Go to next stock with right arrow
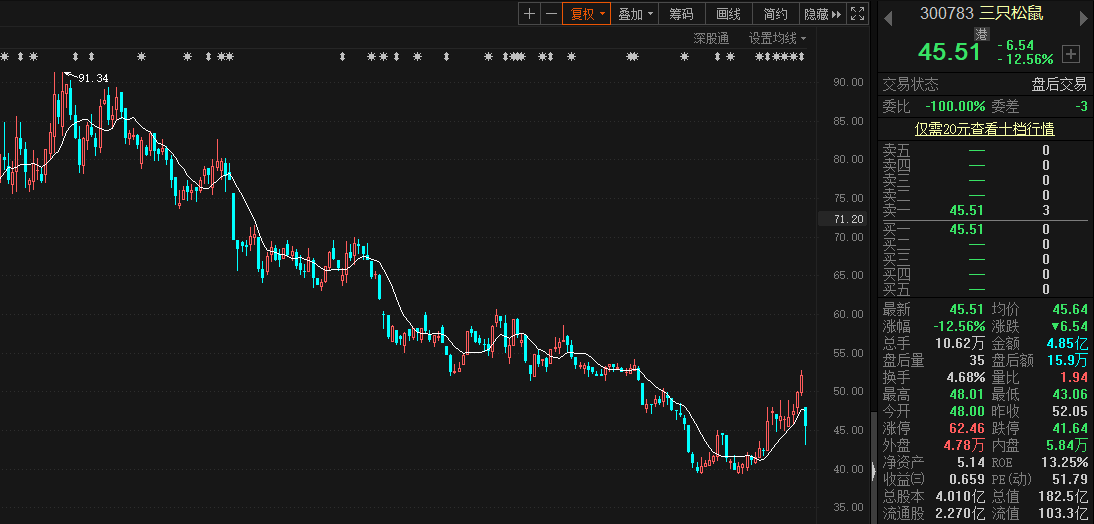1094x524 pixels. click(x=1081, y=15)
